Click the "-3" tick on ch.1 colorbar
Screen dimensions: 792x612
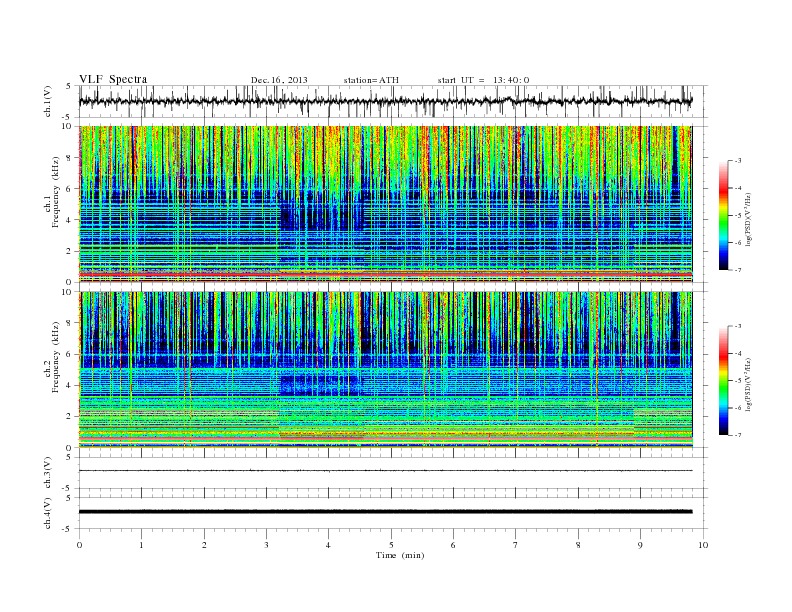[x=738, y=161]
